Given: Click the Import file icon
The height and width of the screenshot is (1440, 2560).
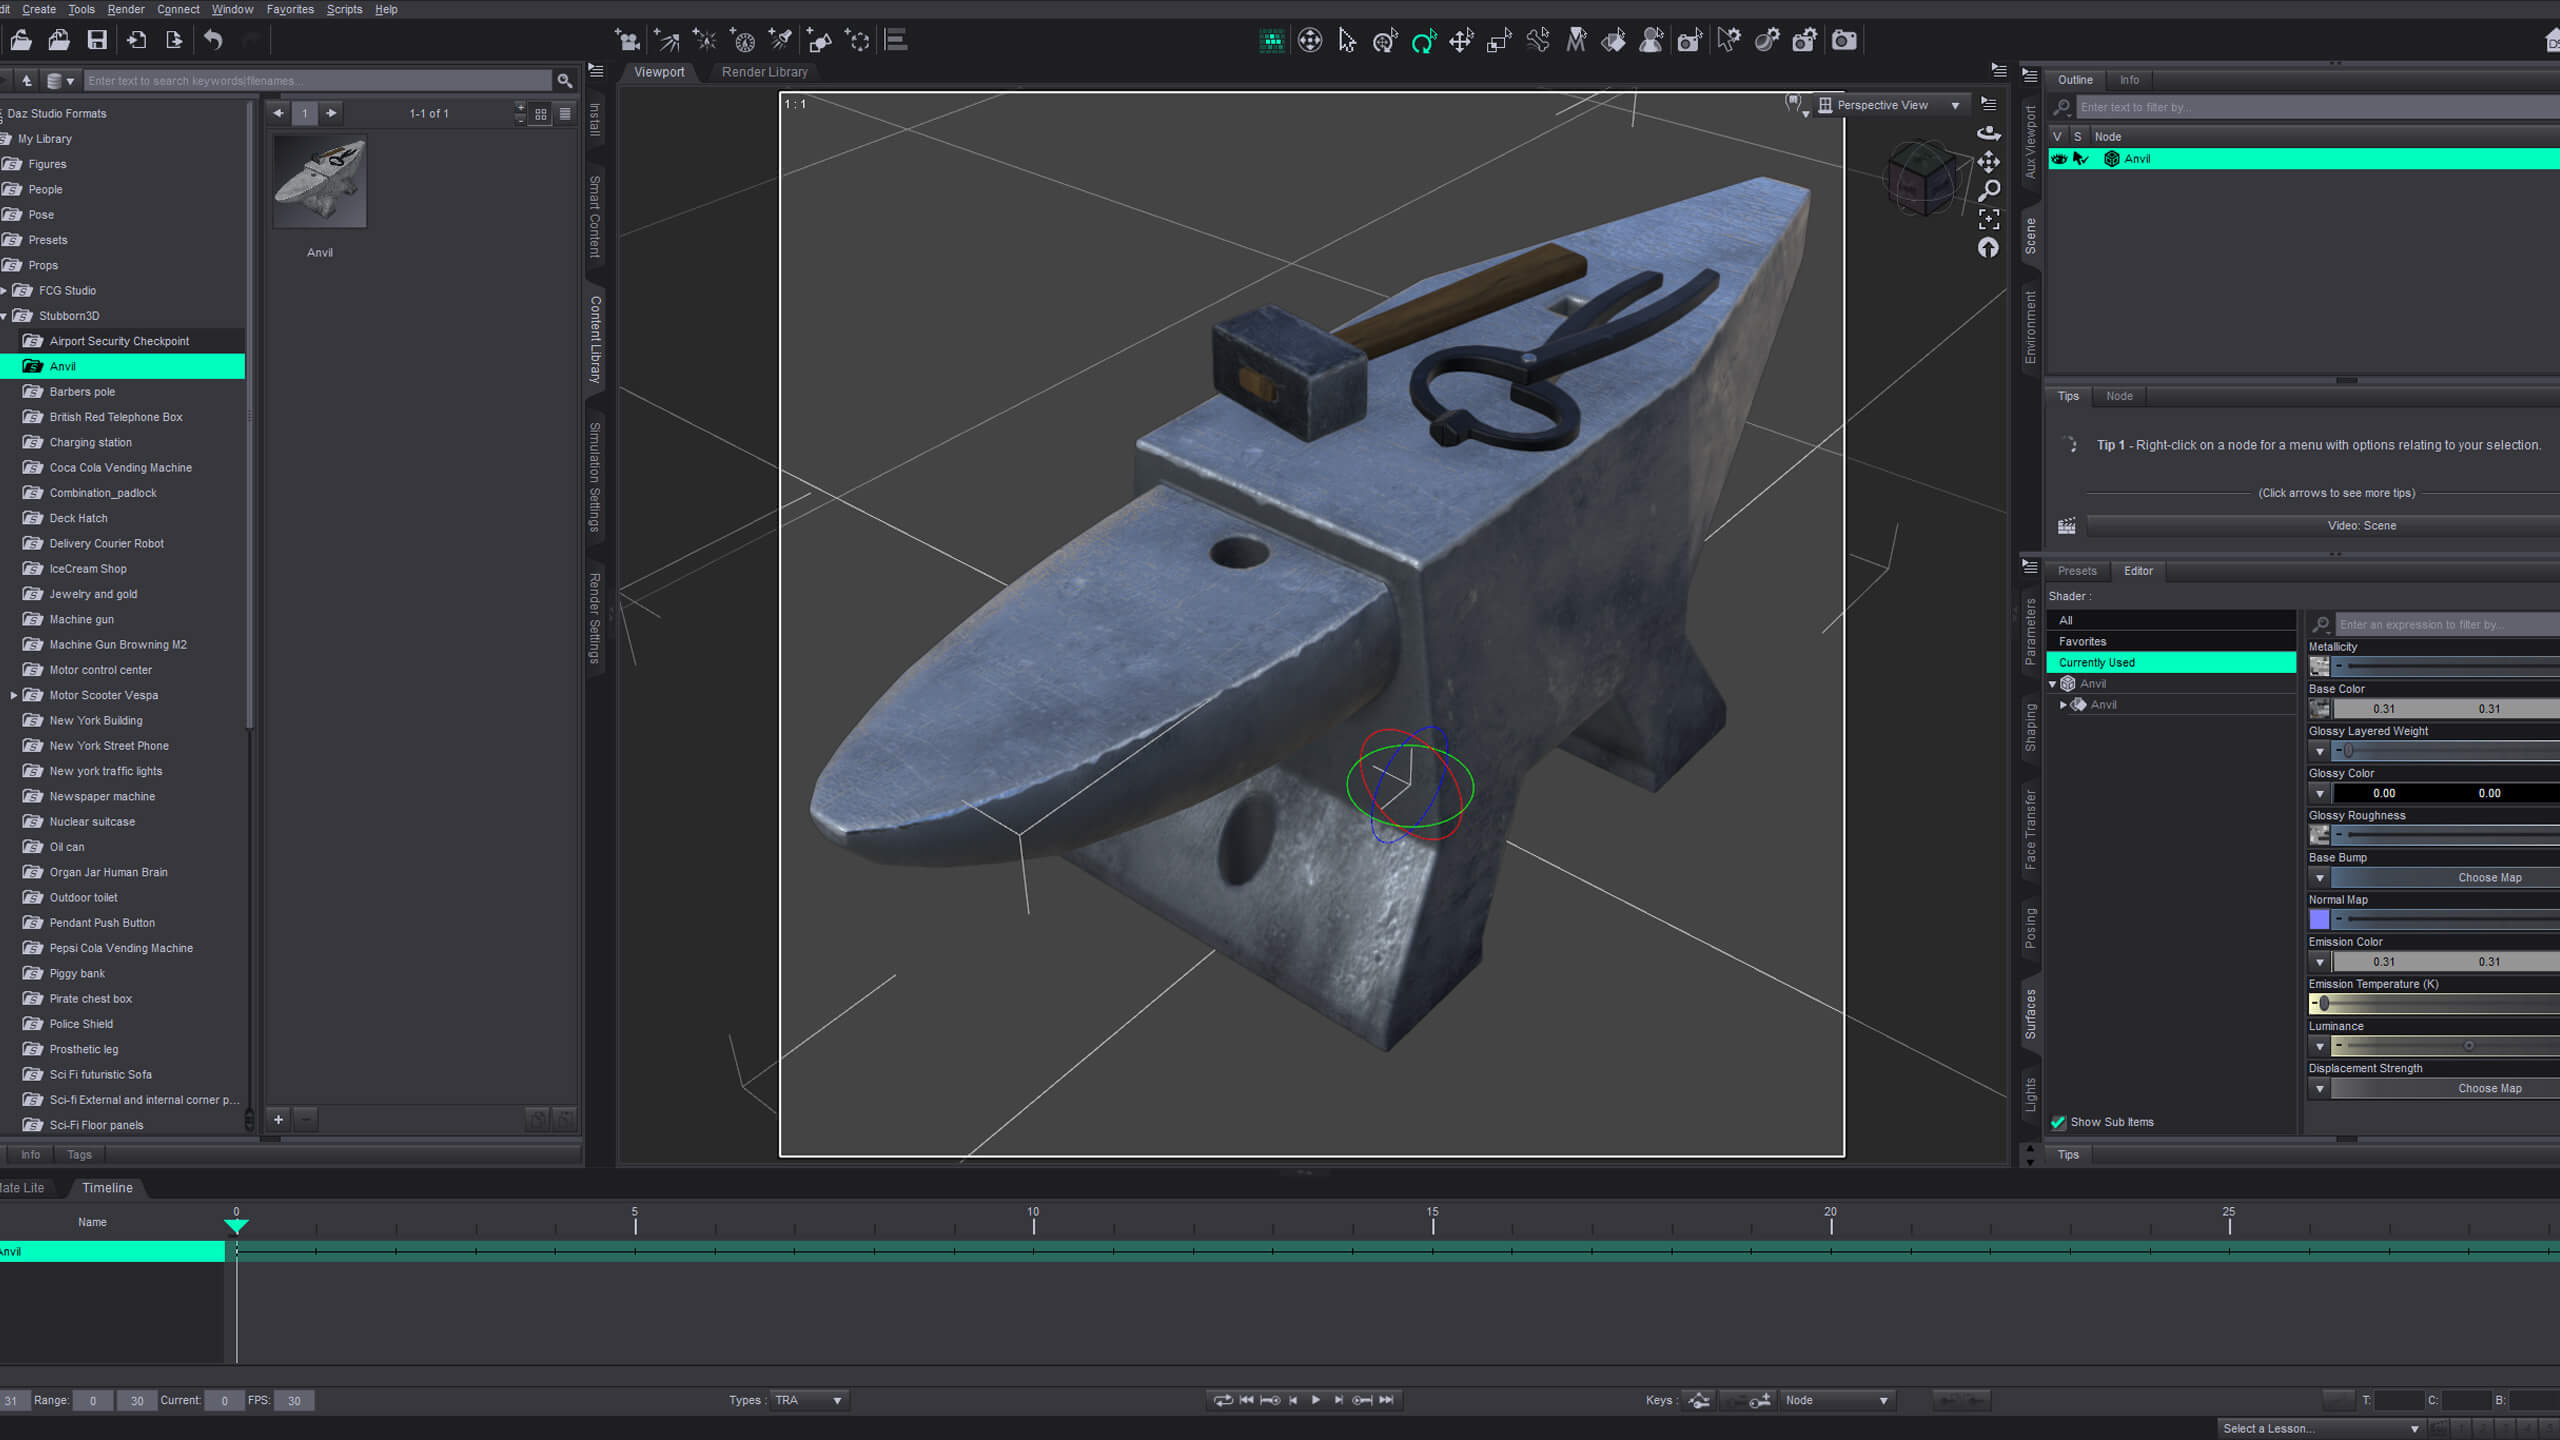Looking at the screenshot, I should coord(136,40).
